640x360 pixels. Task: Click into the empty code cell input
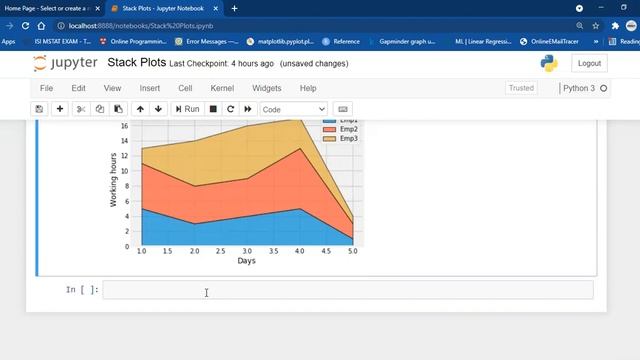[x=348, y=290]
